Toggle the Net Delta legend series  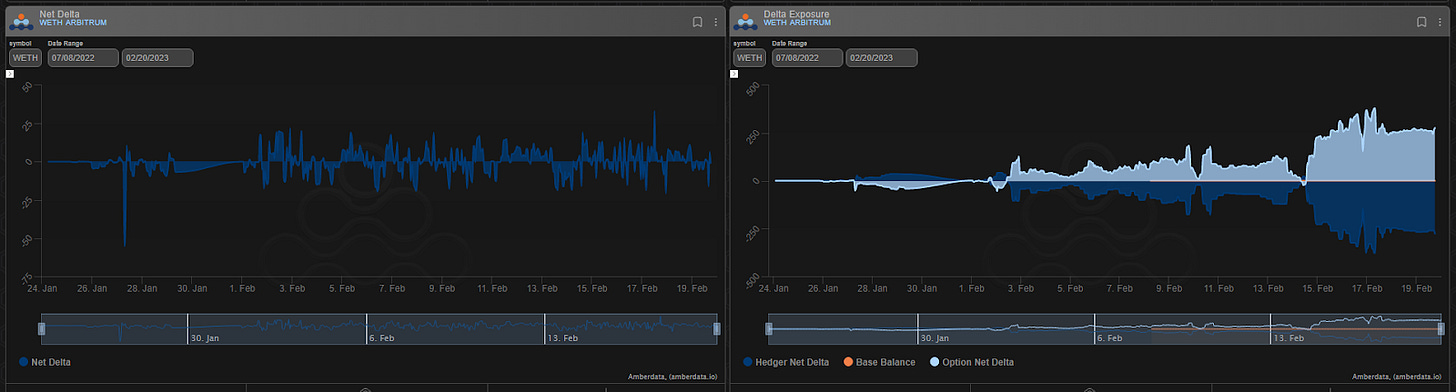tap(45, 361)
